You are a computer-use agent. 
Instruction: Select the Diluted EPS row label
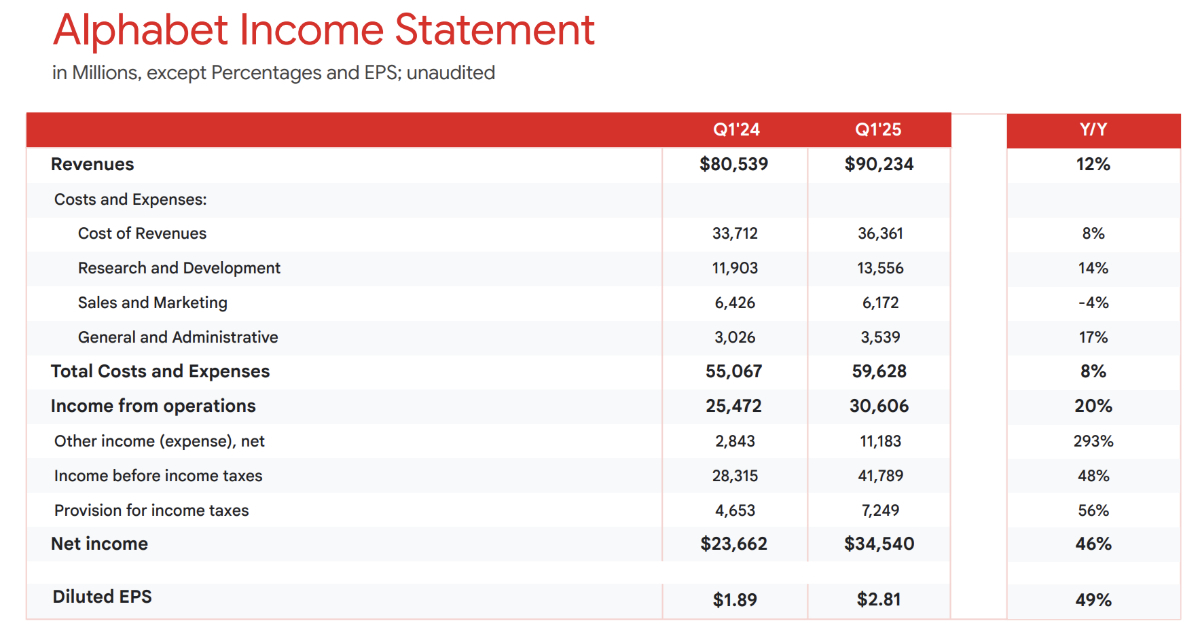click(102, 597)
